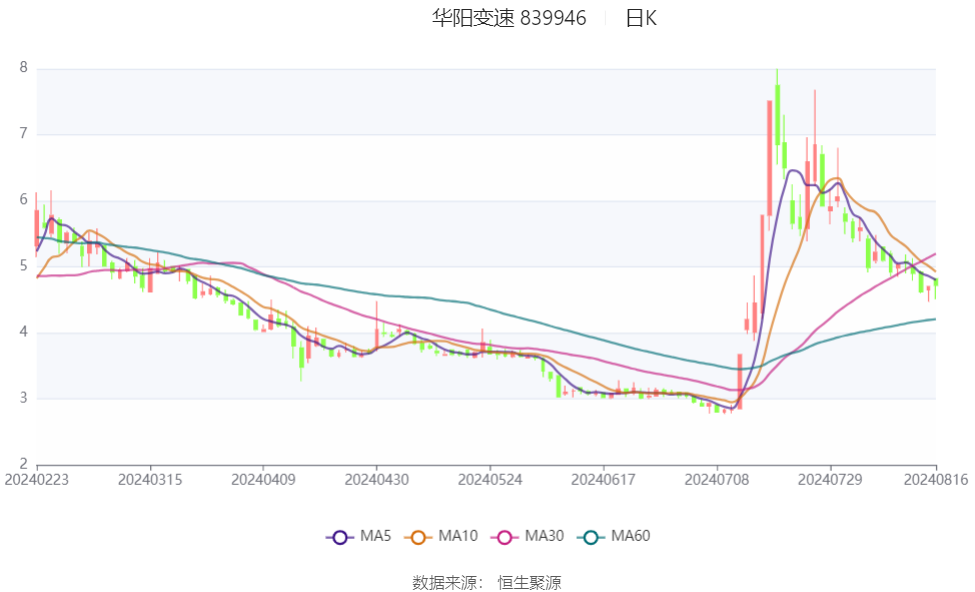The width and height of the screenshot is (975, 592).
Task: Click the tallest green candlestick reaching 8
Action: point(777,116)
